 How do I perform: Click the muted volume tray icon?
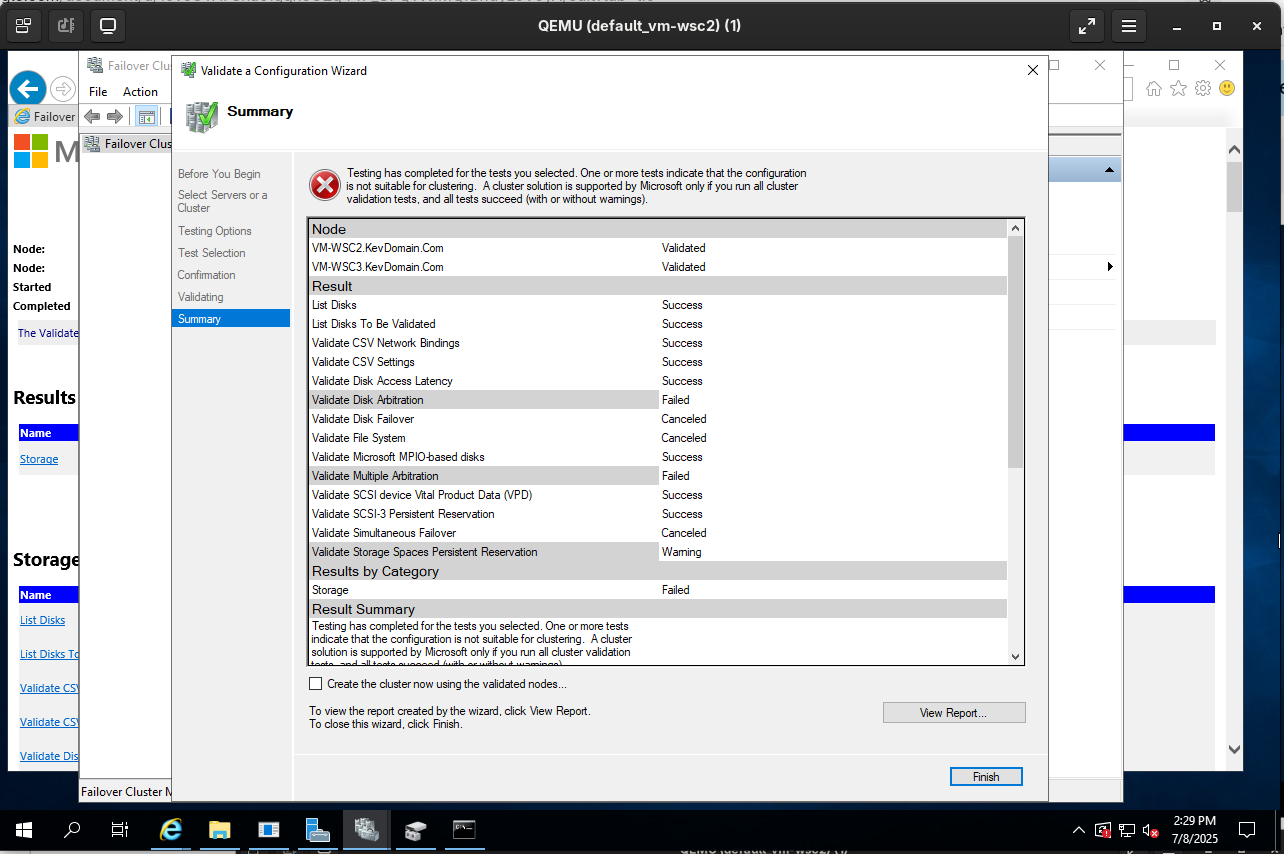(x=1151, y=830)
